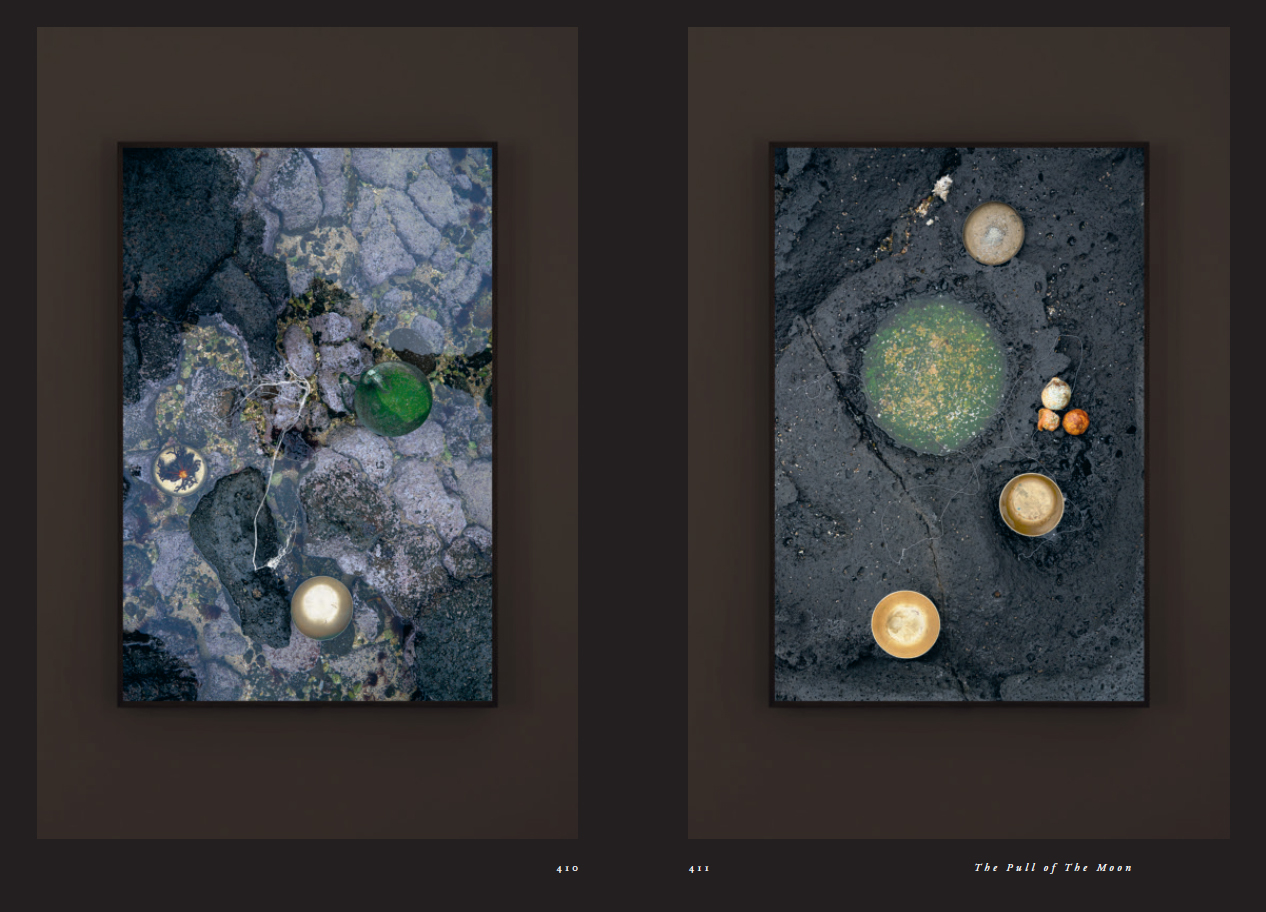Image resolution: width=1266 pixels, height=912 pixels.
Task: Click page number 410
Action: (567, 868)
